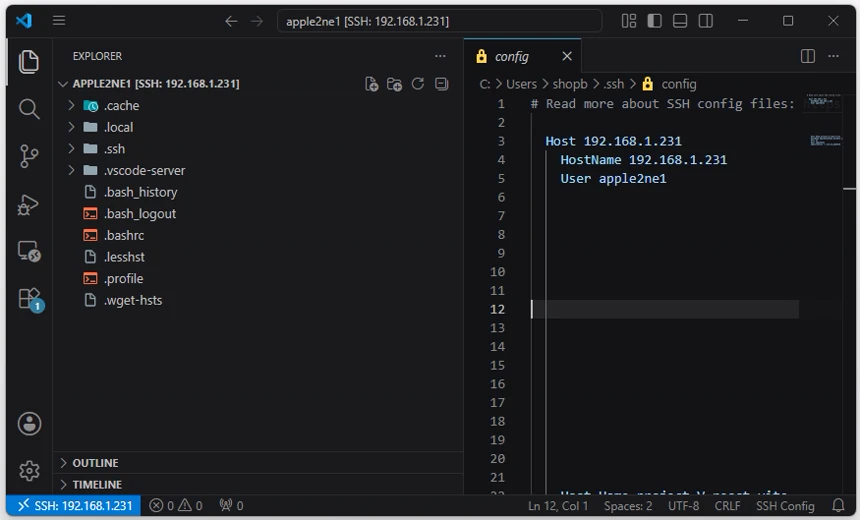Image resolution: width=860 pixels, height=520 pixels.
Task: Click forwarded ports status item
Action: click(231, 506)
